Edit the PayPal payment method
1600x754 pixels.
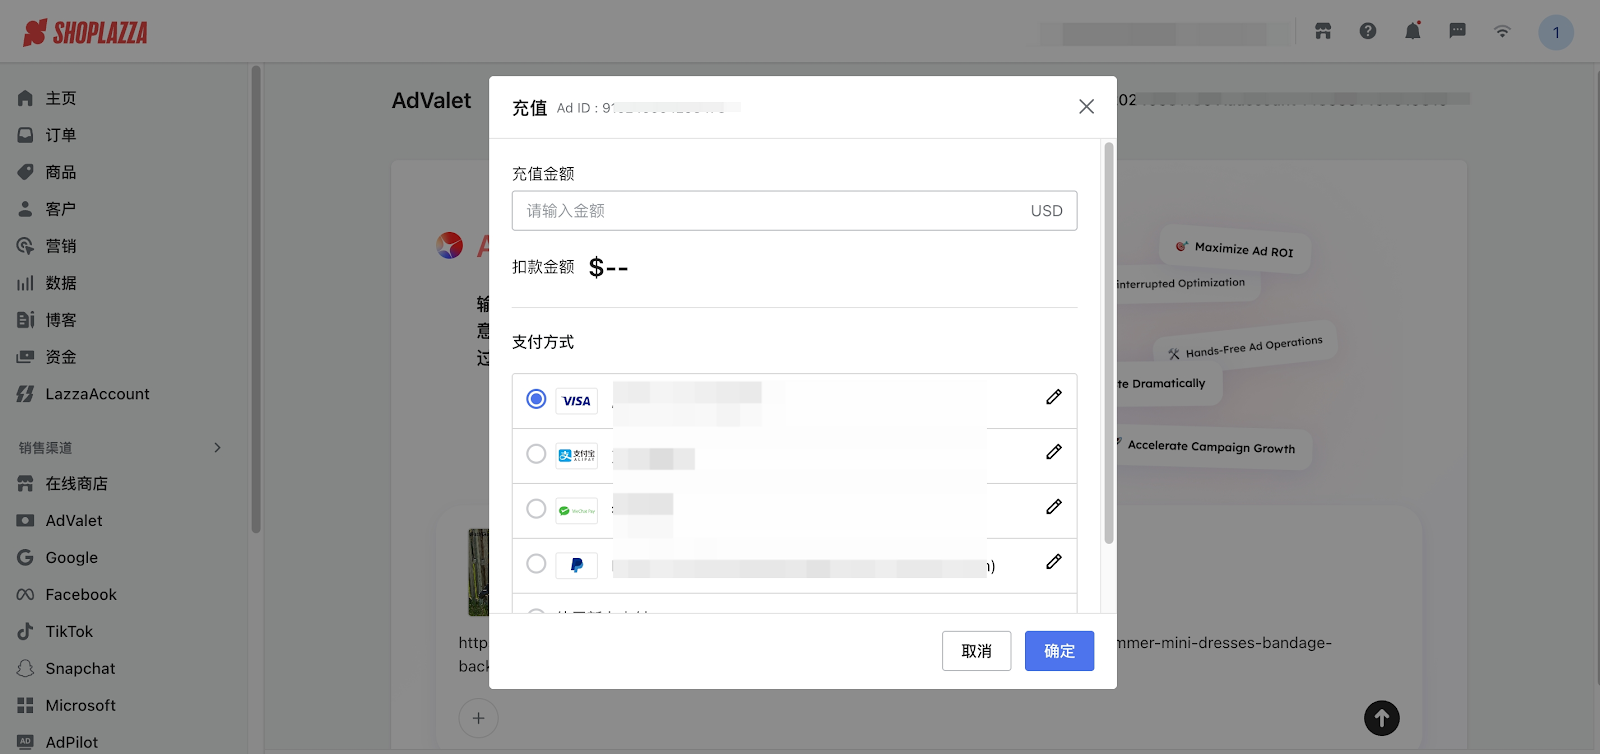(1053, 562)
